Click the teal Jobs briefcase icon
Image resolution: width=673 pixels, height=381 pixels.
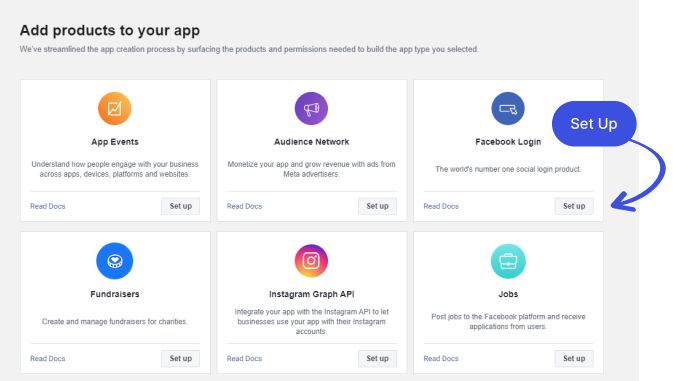508,261
